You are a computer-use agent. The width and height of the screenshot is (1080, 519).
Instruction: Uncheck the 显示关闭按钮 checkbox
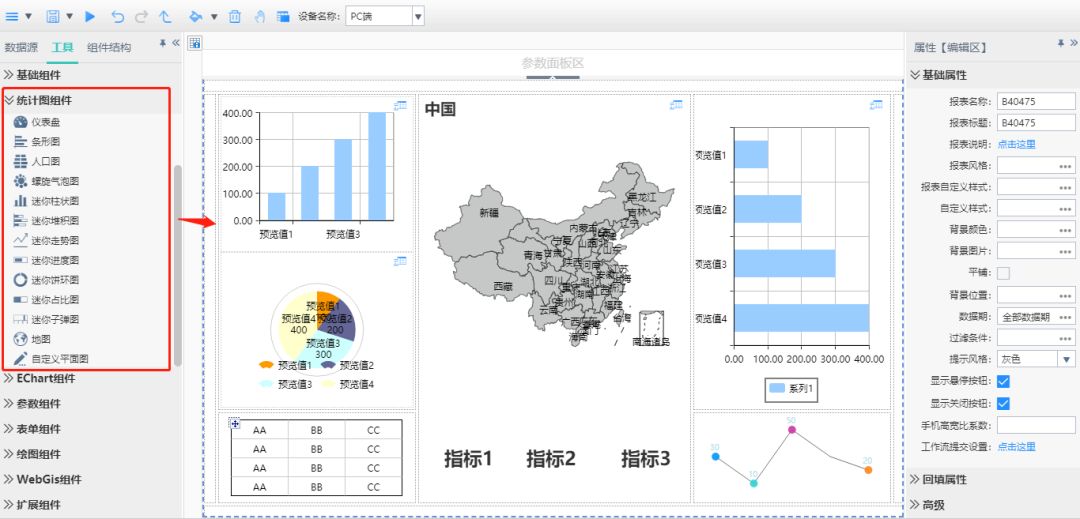point(1003,403)
